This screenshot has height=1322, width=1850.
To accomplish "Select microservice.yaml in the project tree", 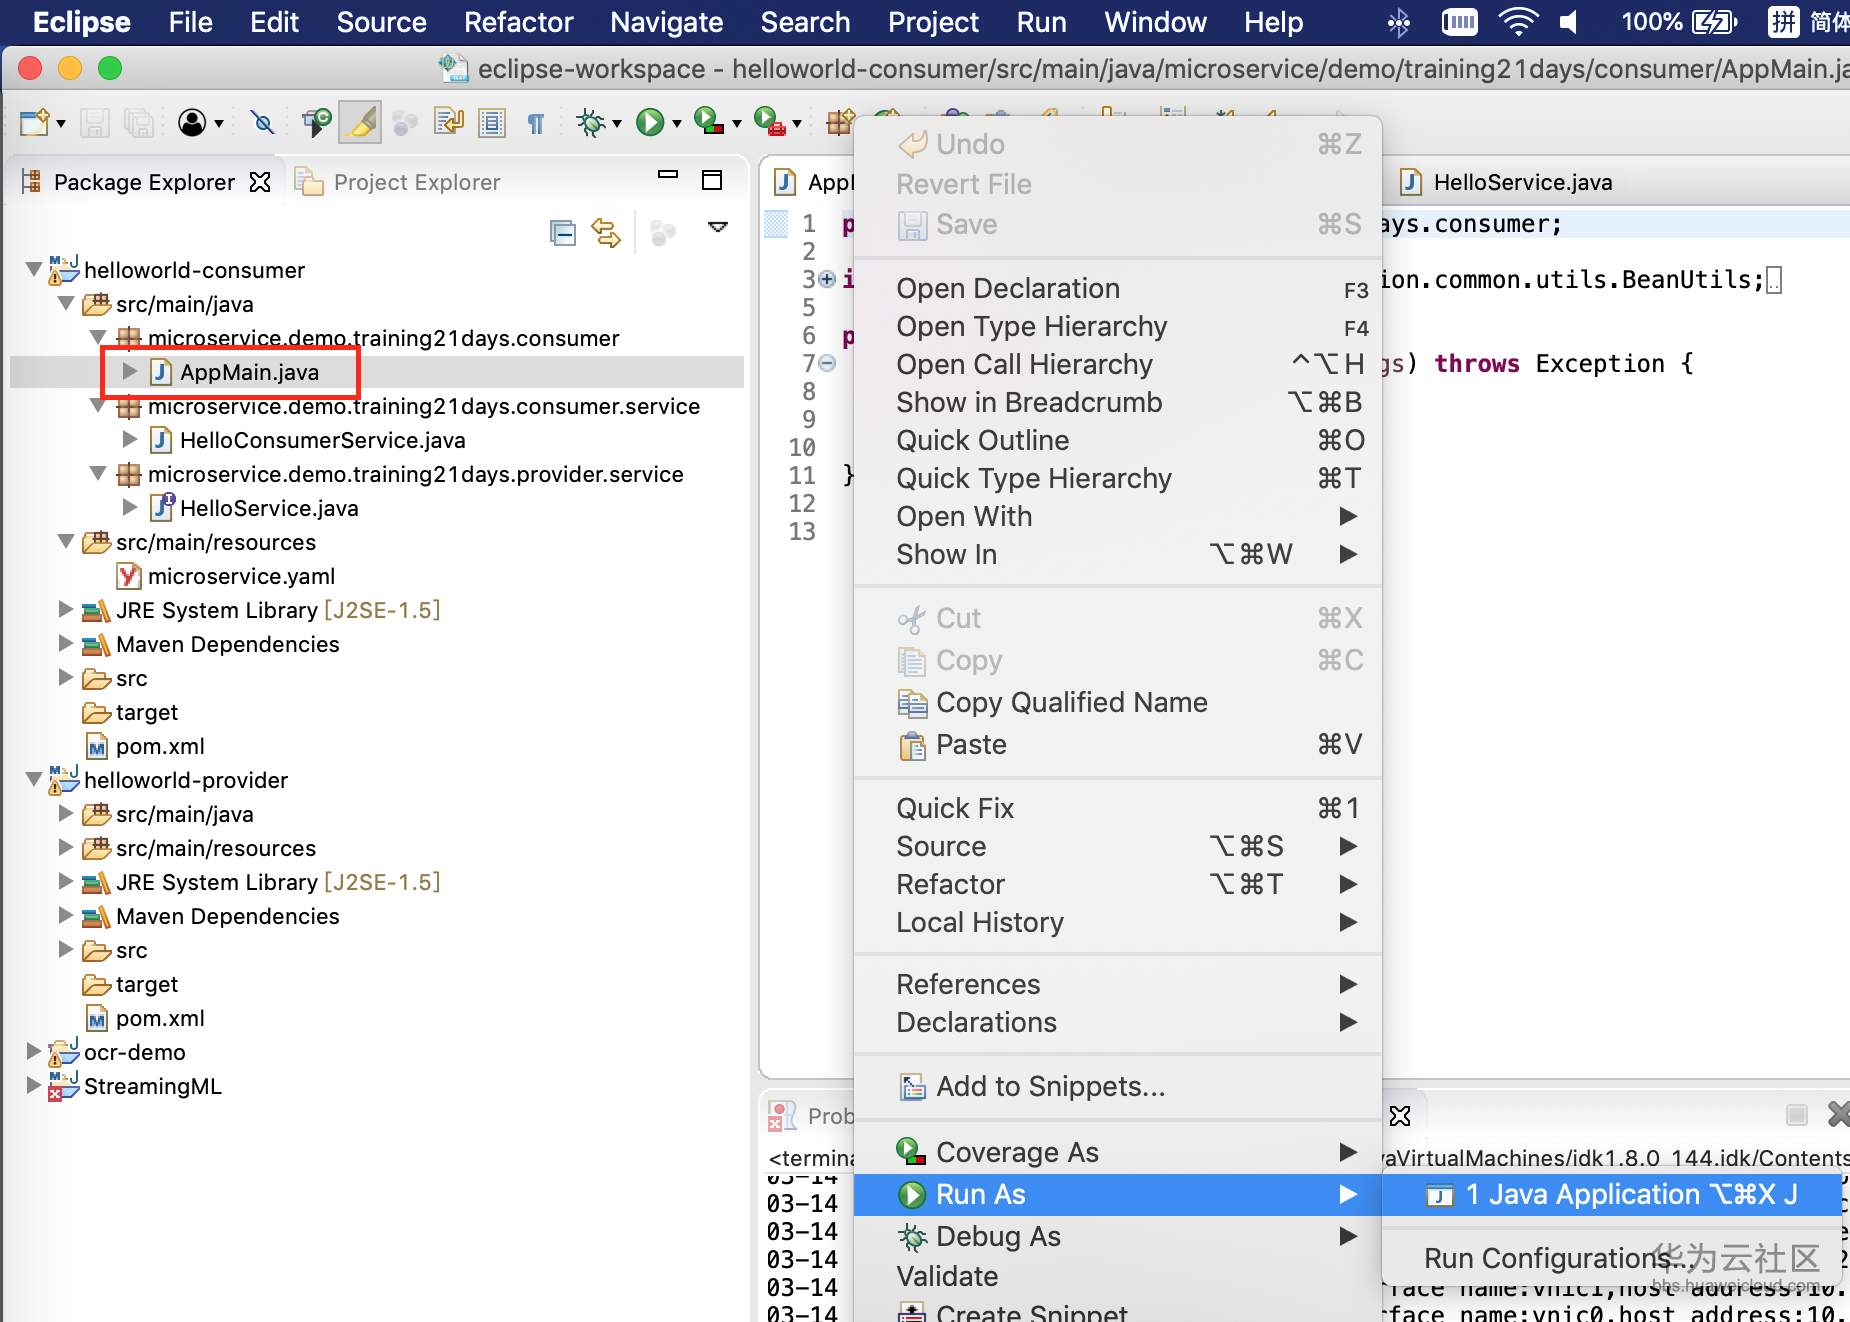I will [240, 576].
